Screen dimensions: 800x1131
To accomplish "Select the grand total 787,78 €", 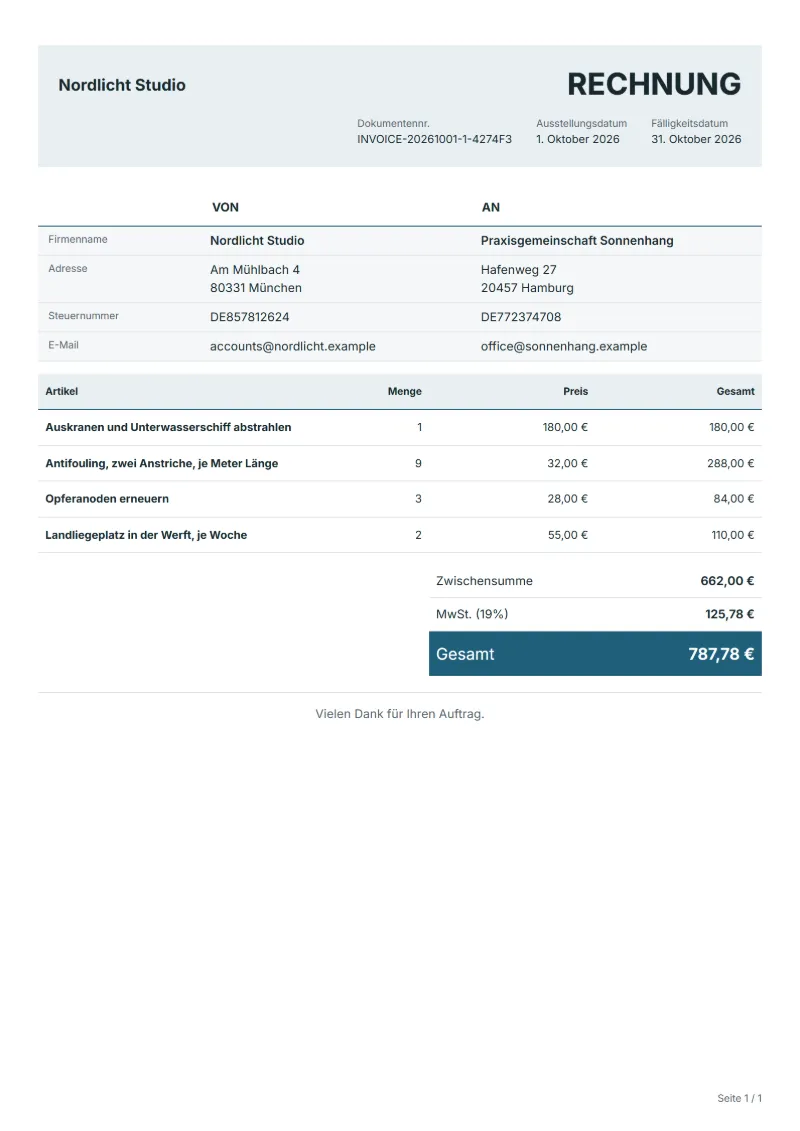I will [721, 654].
